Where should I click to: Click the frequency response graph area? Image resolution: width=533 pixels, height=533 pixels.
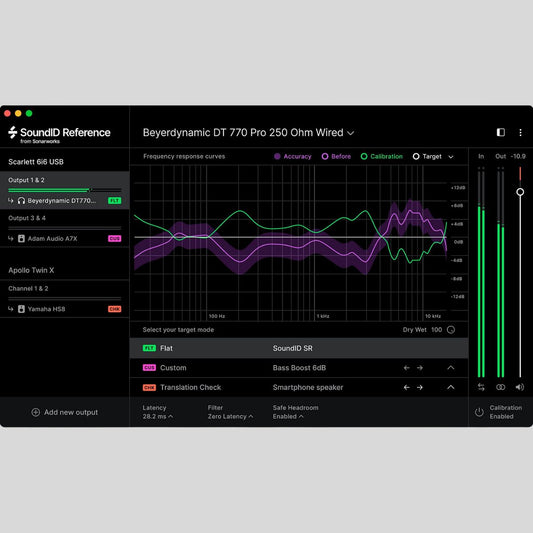[291, 243]
